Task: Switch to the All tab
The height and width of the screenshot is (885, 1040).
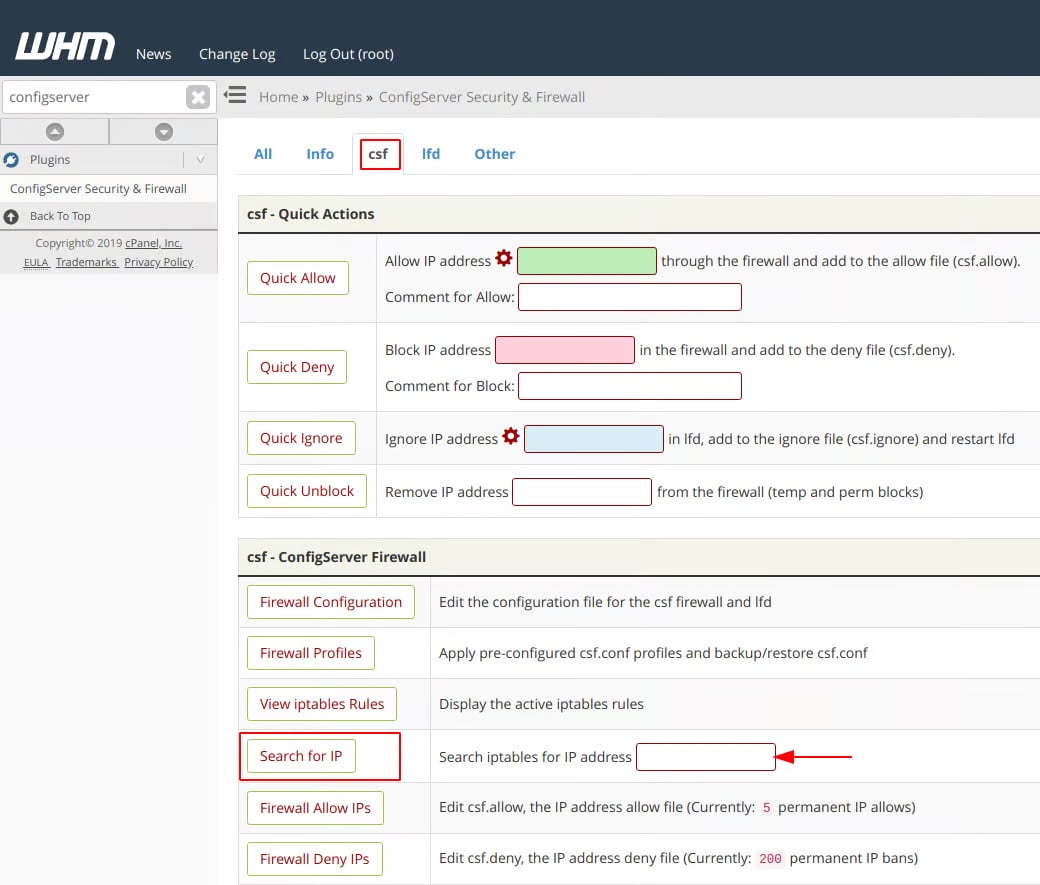Action: [x=263, y=154]
